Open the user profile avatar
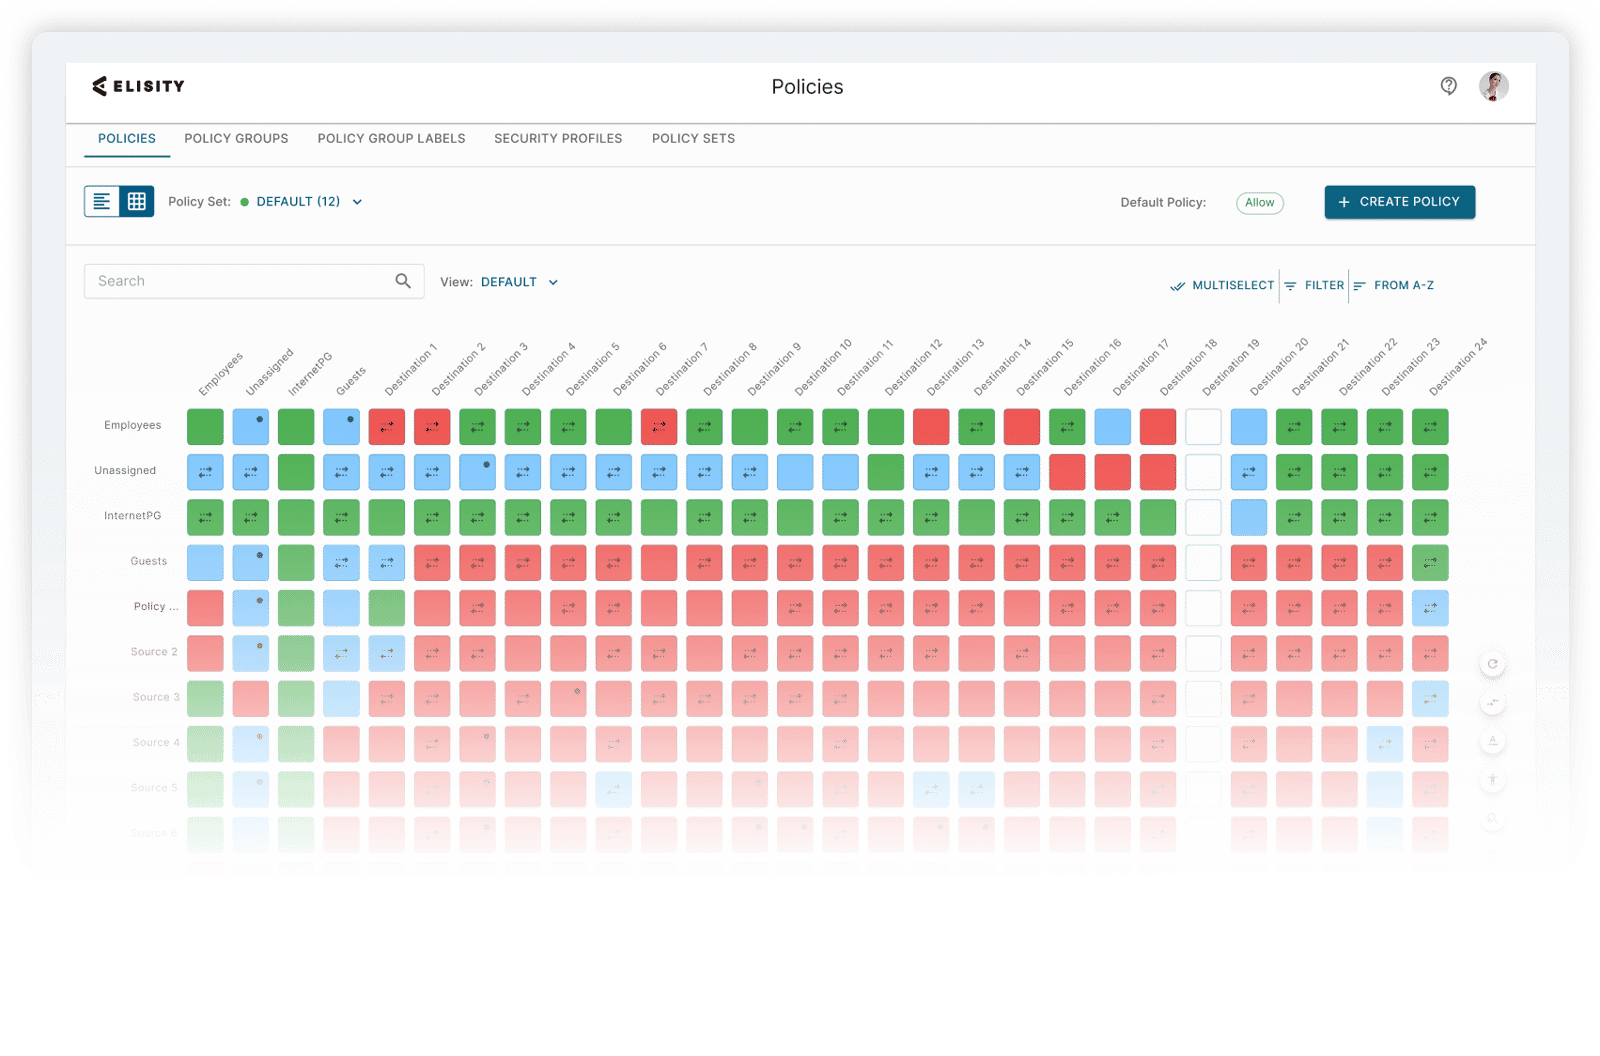Image resolution: width=1600 pixels, height=1056 pixels. click(1494, 86)
